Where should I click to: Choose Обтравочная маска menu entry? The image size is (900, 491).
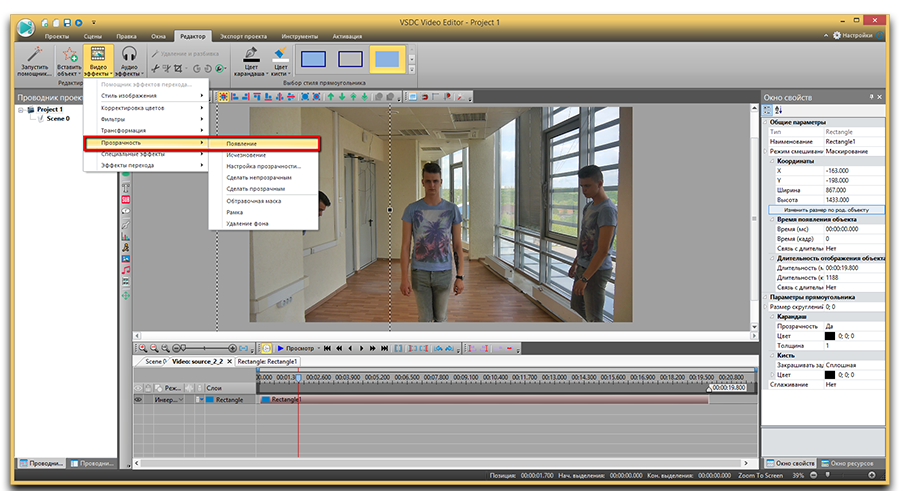[x=263, y=201]
